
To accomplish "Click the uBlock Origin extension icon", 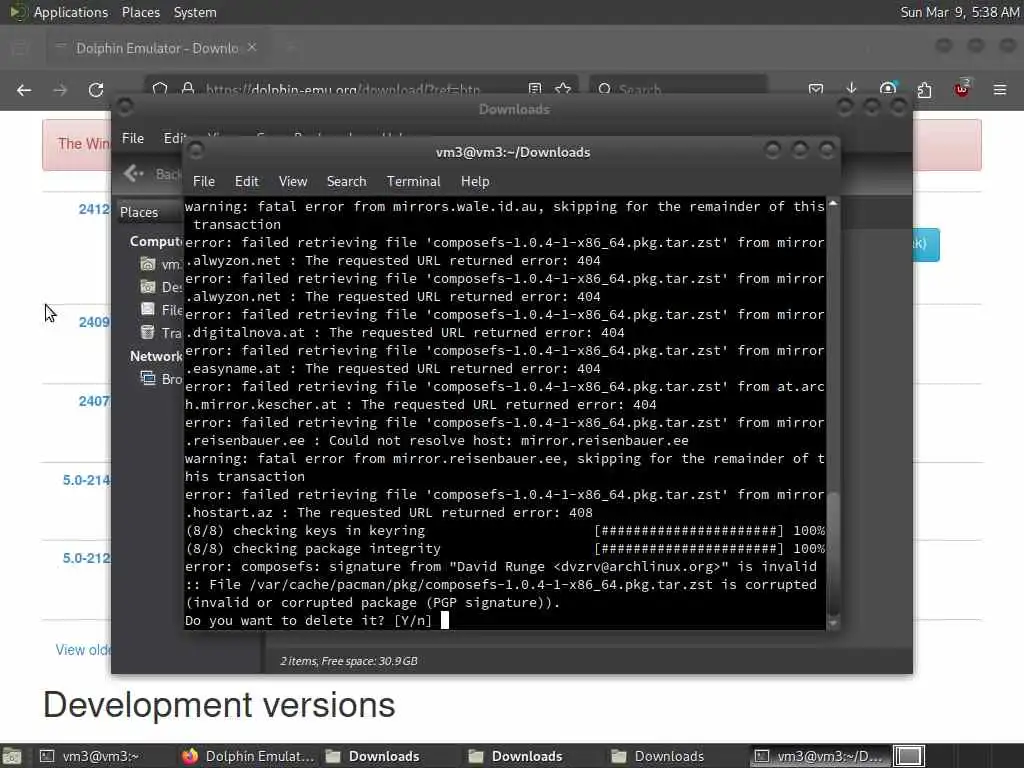I will click(x=962, y=88).
